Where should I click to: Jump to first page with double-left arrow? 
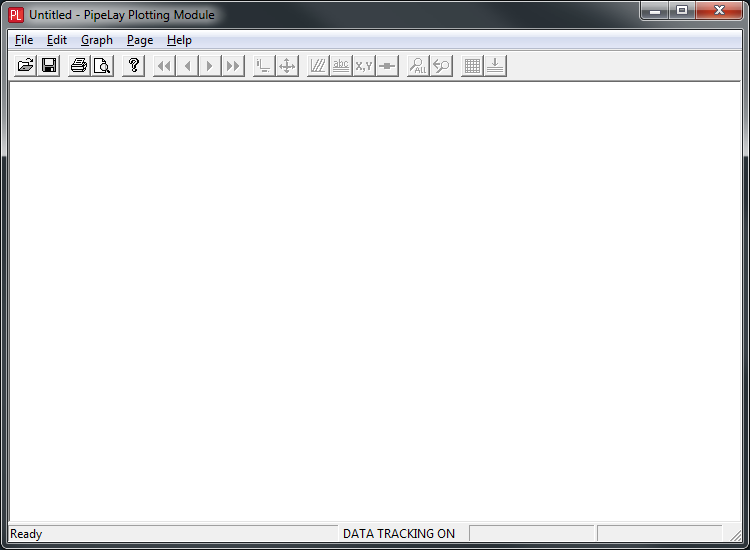click(x=165, y=66)
